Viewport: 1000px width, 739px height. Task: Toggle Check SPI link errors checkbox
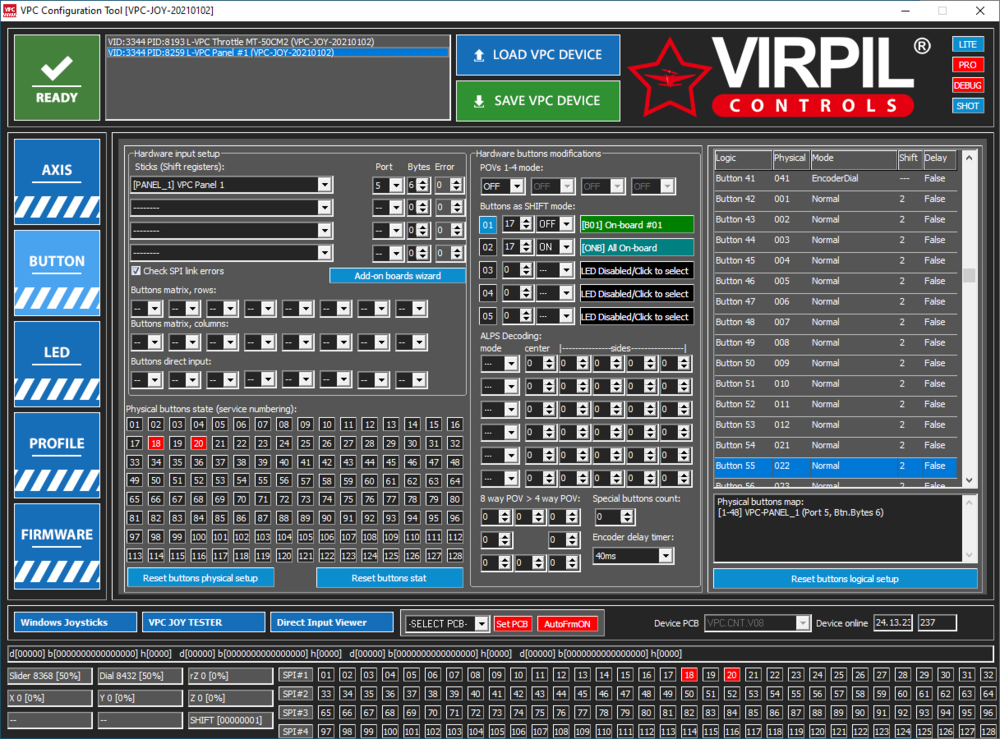[136, 271]
